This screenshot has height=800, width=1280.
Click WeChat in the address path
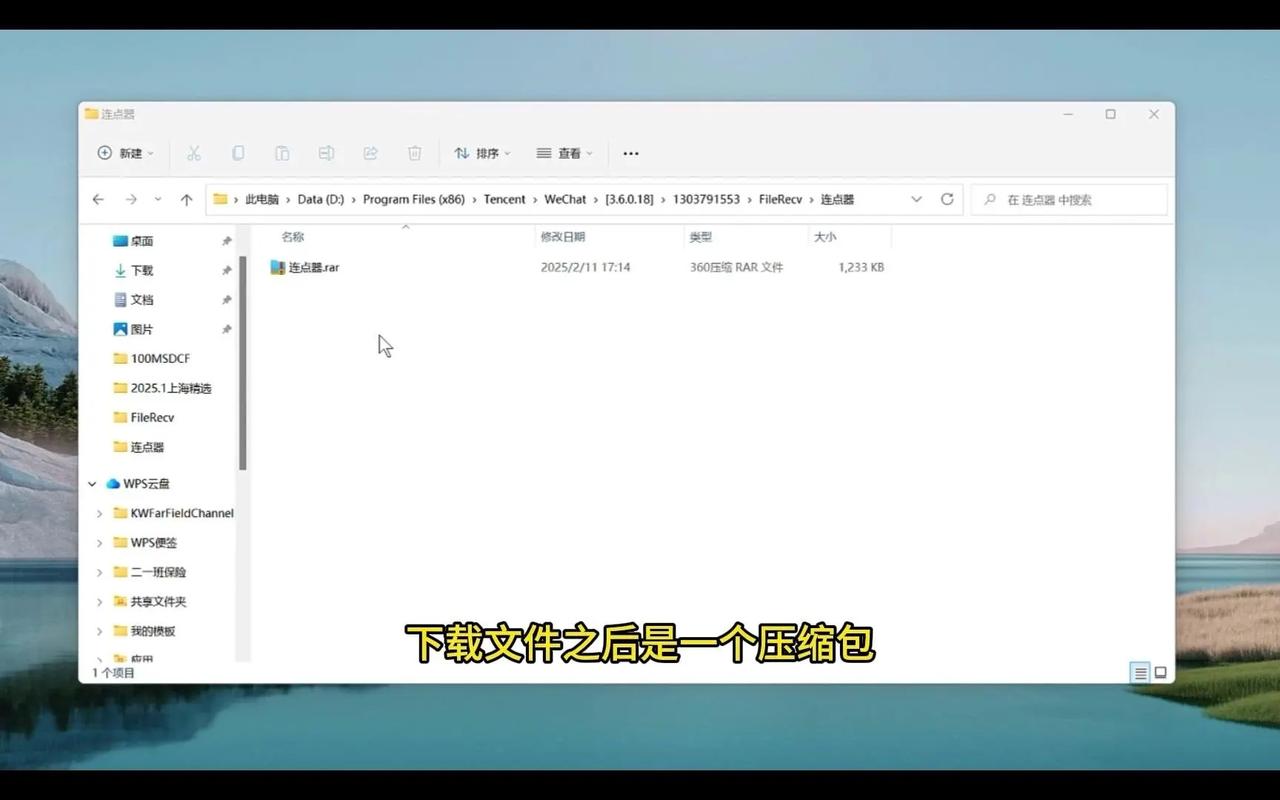tap(566, 199)
